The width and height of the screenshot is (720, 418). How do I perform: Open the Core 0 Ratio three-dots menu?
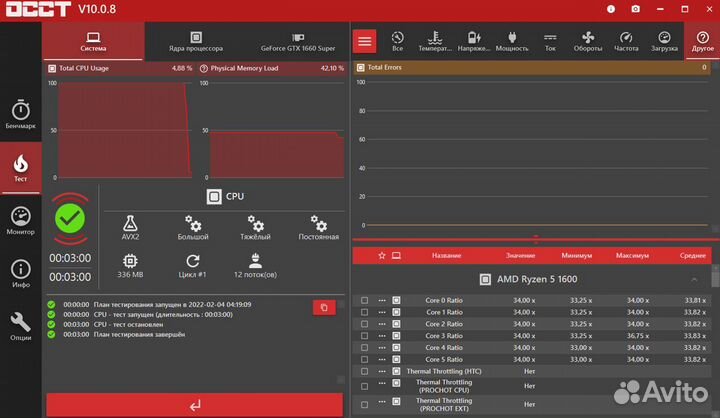point(382,300)
